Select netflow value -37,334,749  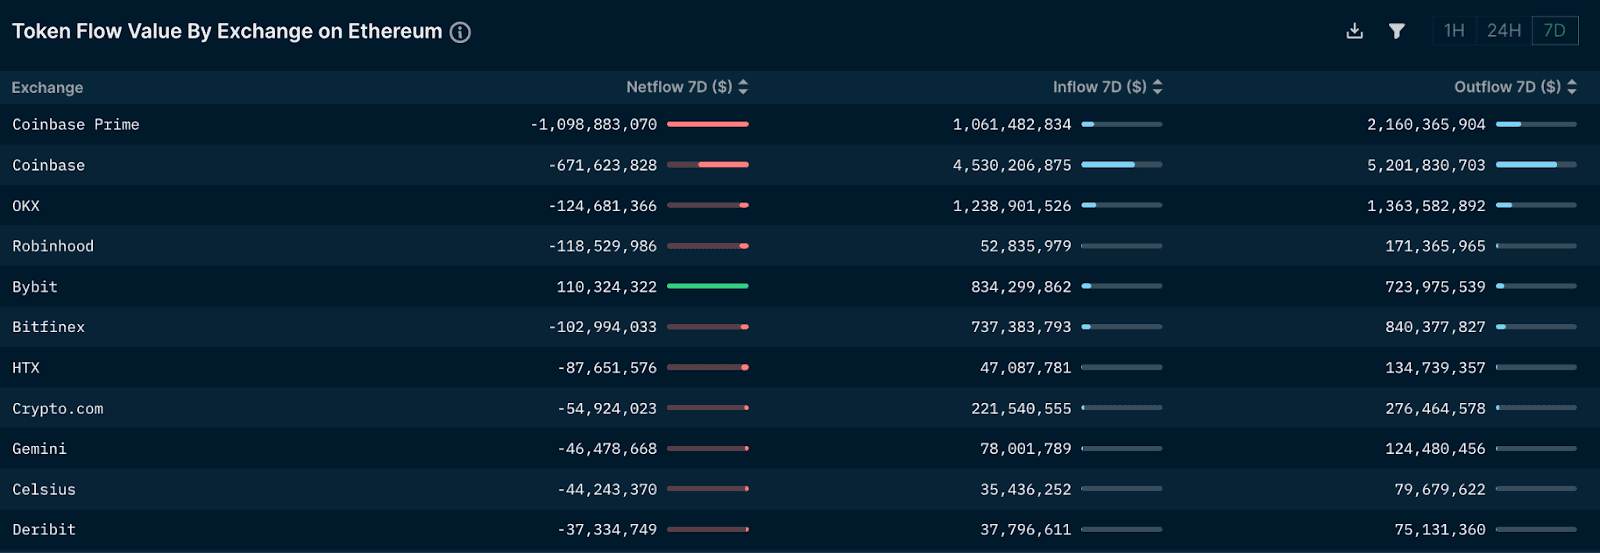[x=607, y=530]
